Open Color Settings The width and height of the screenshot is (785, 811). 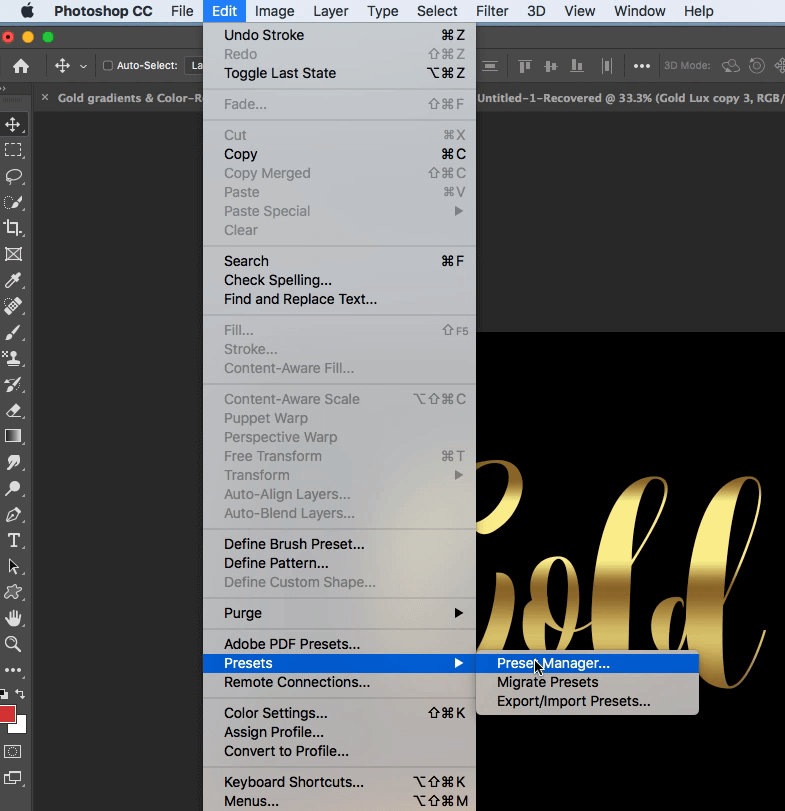click(x=339, y=713)
